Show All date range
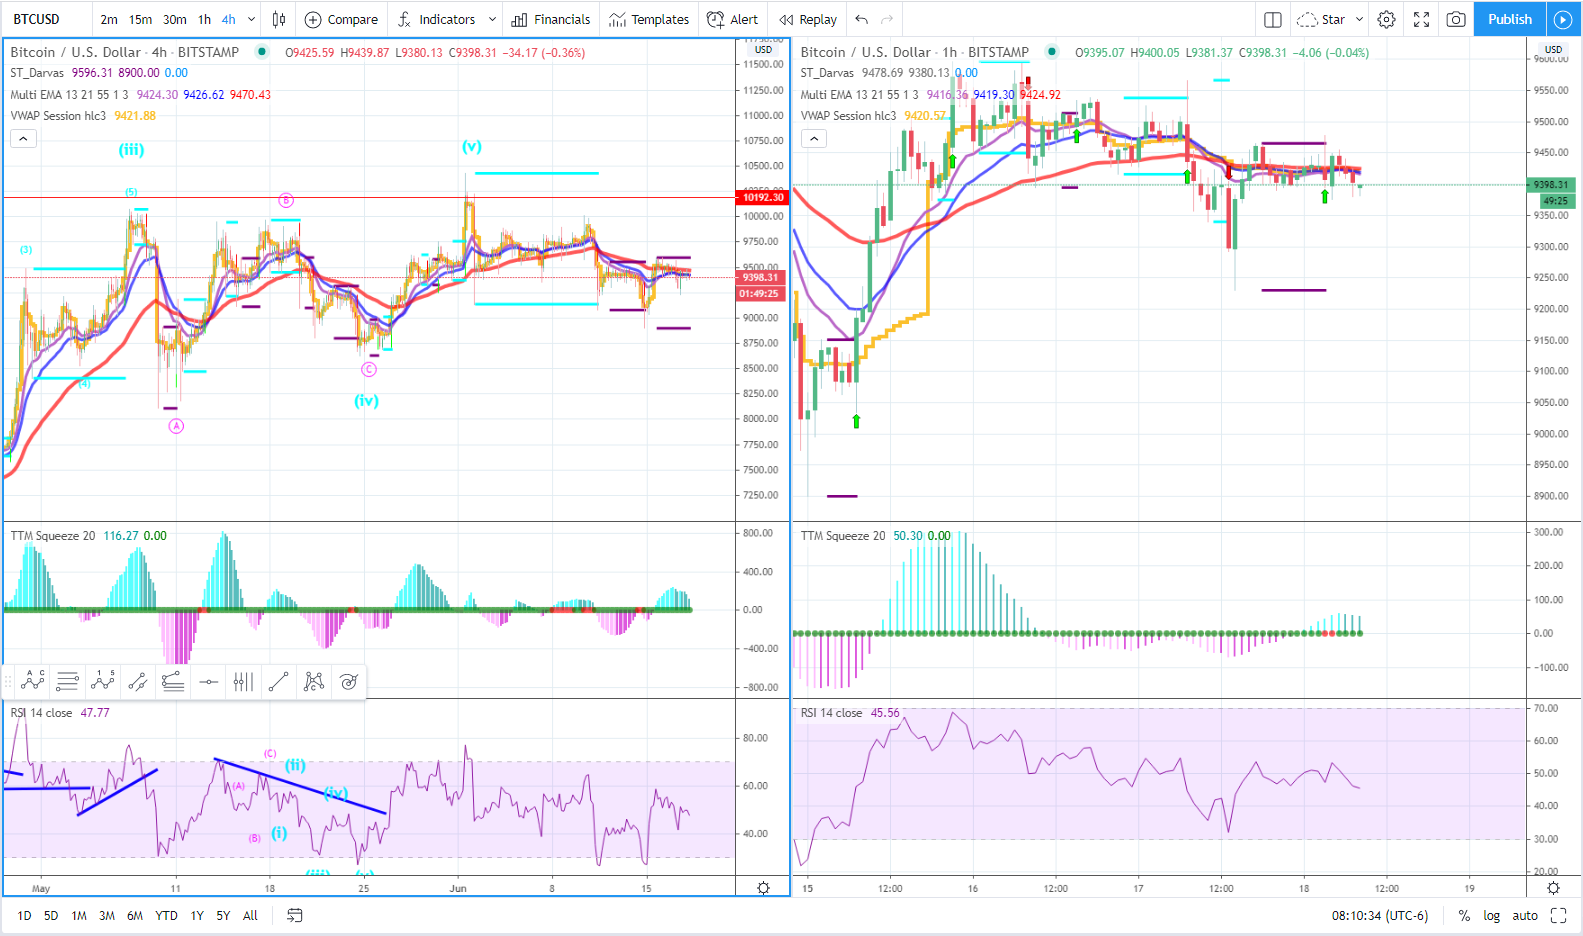The width and height of the screenshot is (1583, 936). [x=250, y=915]
